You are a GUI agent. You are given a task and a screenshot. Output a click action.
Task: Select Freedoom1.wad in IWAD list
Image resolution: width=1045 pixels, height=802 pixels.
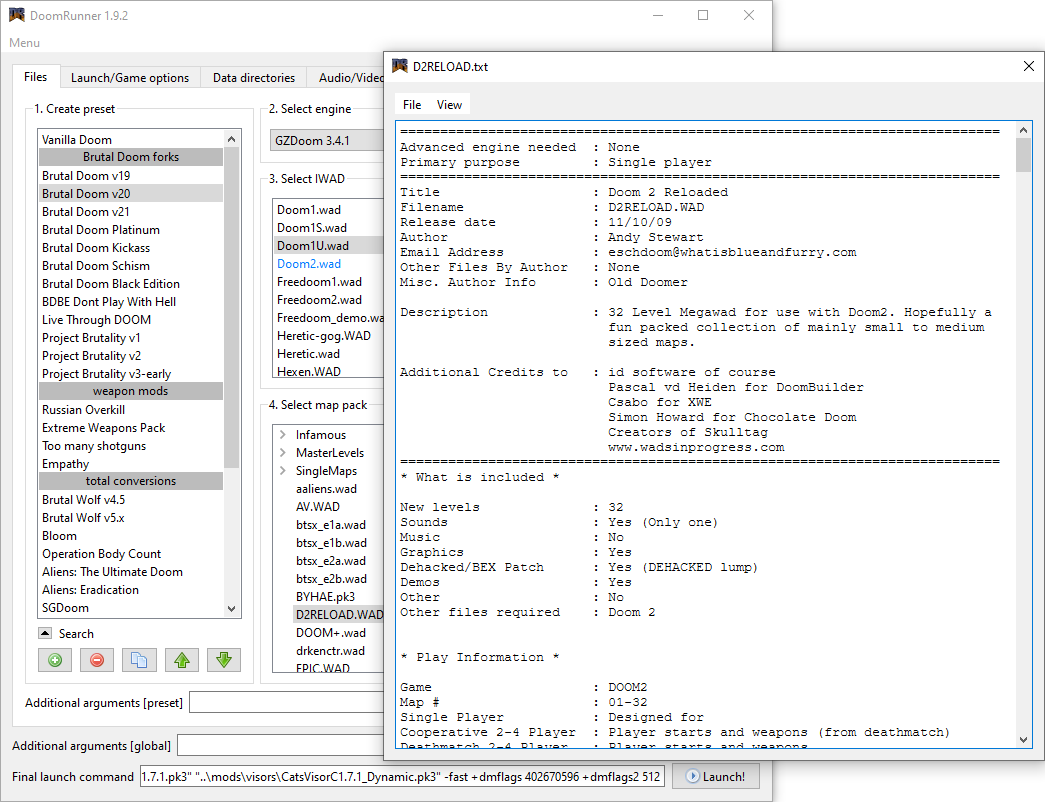click(328, 281)
